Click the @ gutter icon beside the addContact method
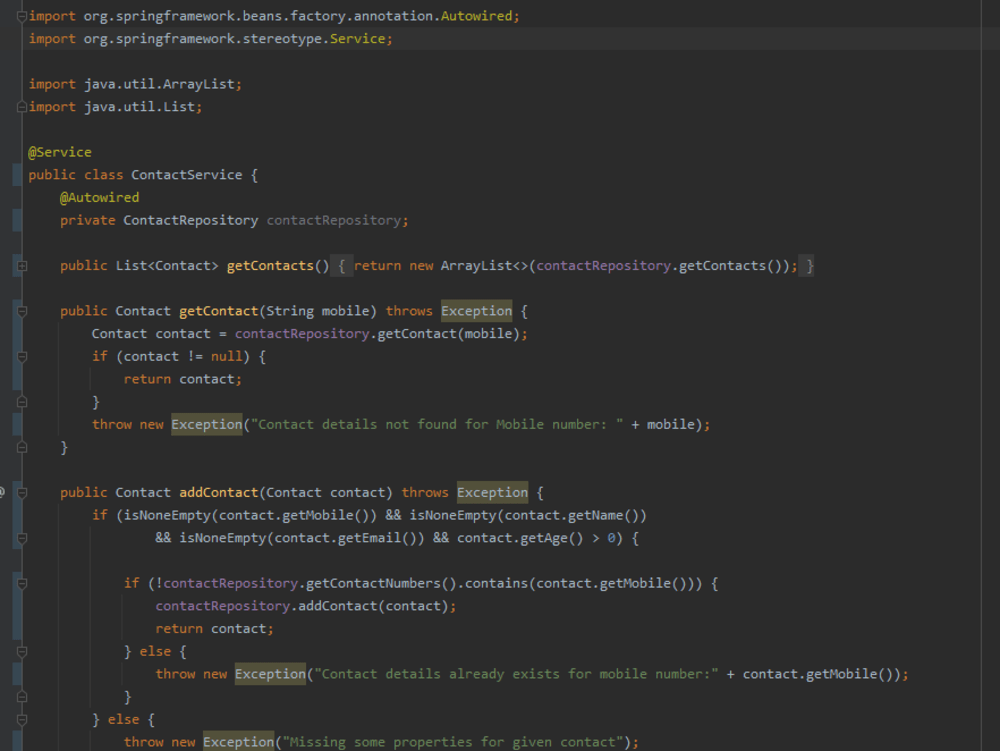 (x=3, y=491)
